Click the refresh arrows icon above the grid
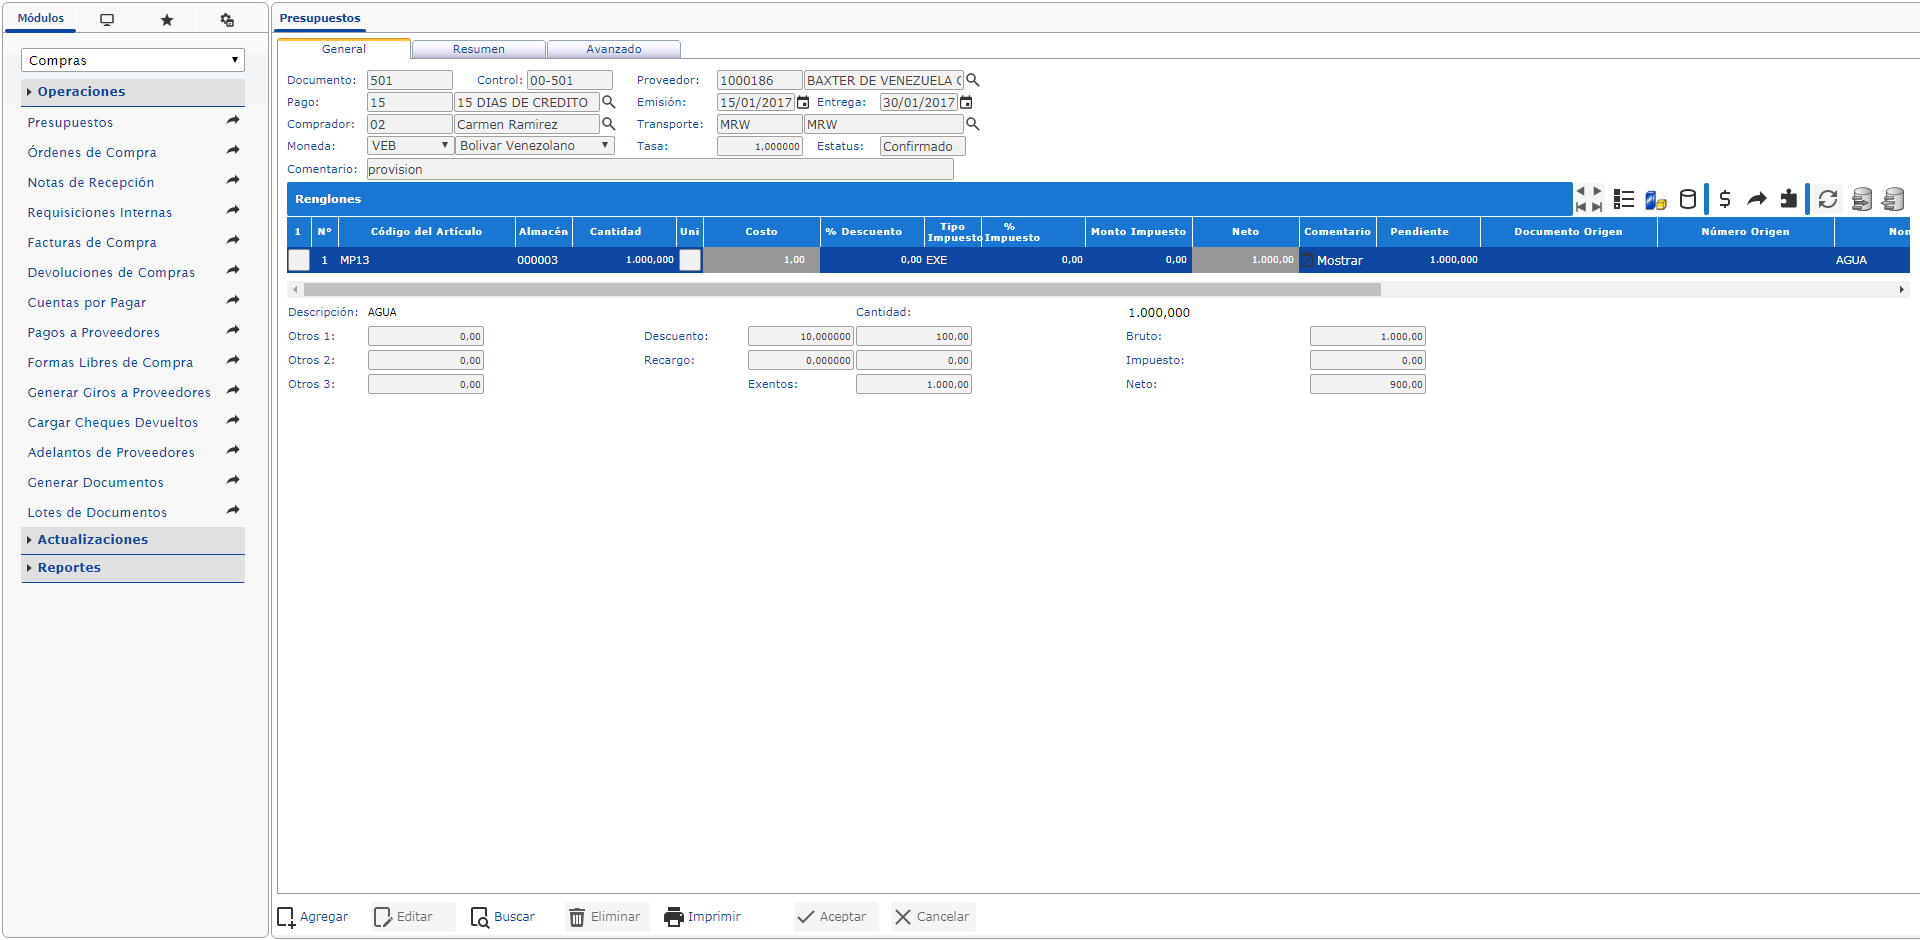Viewport: 1920px width, 940px height. 1828,199
